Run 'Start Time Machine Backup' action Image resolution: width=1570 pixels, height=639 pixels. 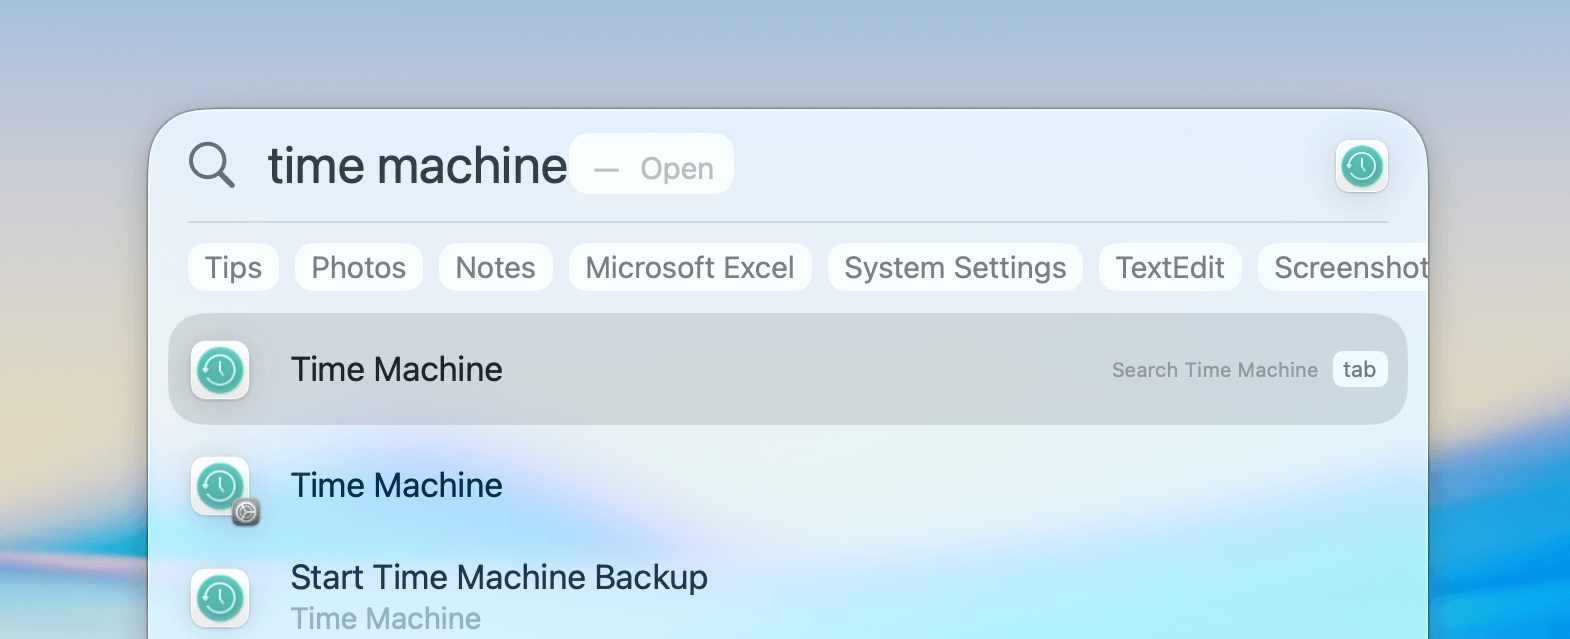[788, 596]
